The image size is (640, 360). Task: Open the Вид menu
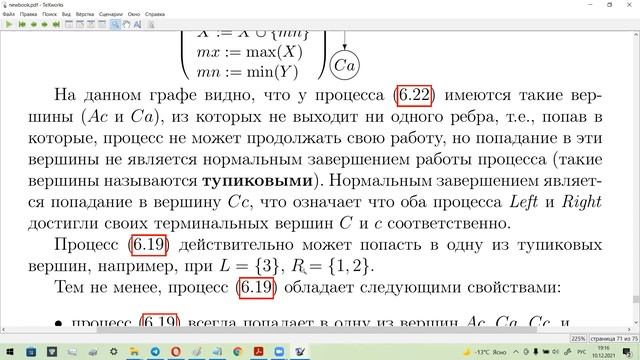click(x=66, y=14)
